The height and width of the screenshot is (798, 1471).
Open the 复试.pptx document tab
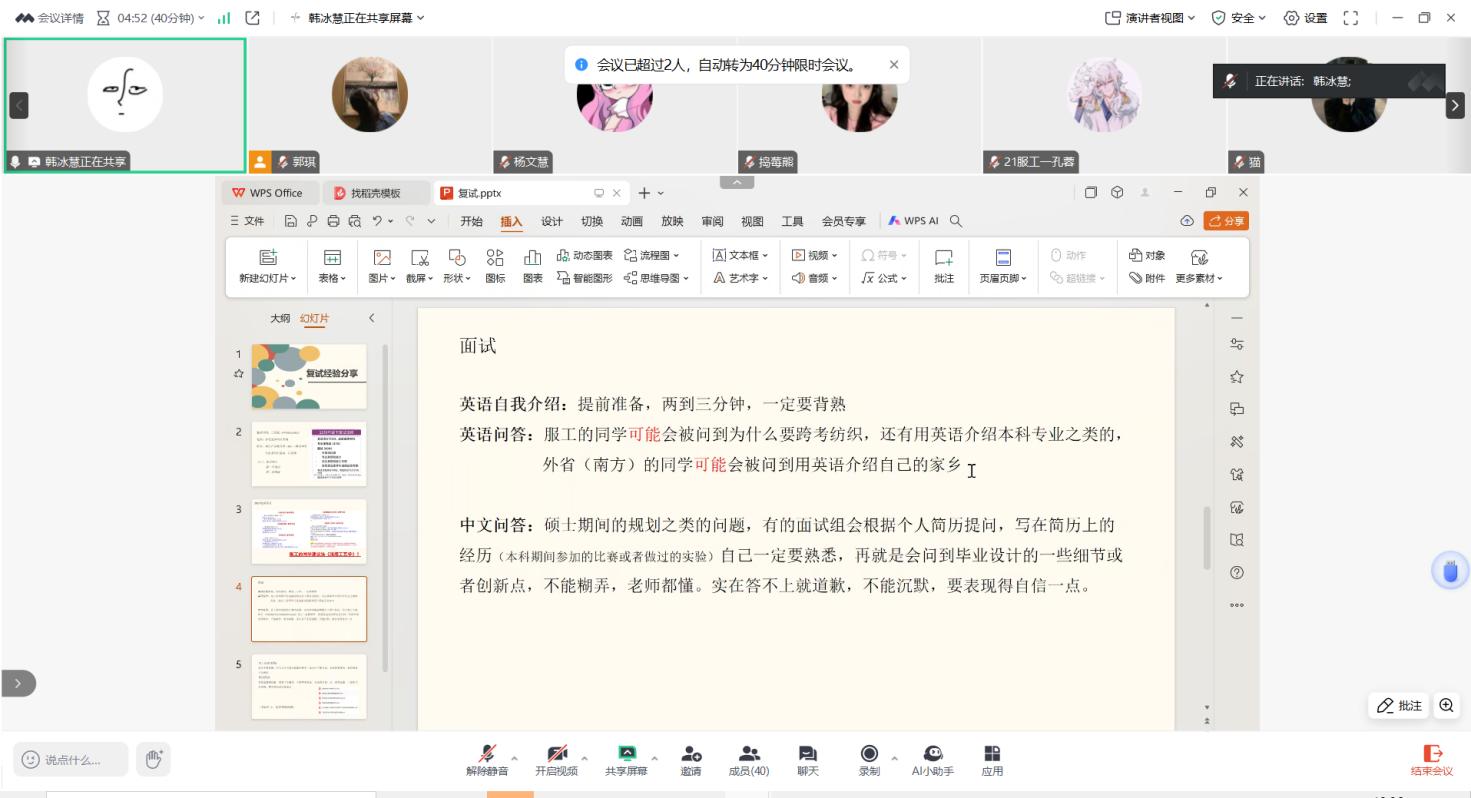point(479,193)
